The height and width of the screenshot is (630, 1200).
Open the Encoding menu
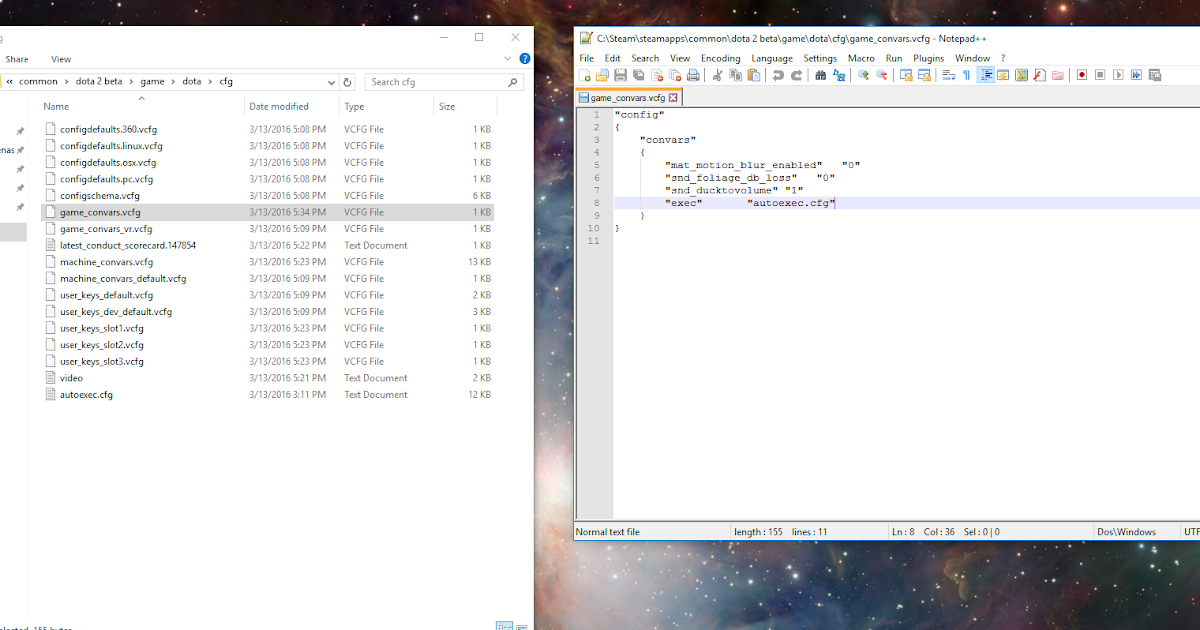(x=720, y=58)
